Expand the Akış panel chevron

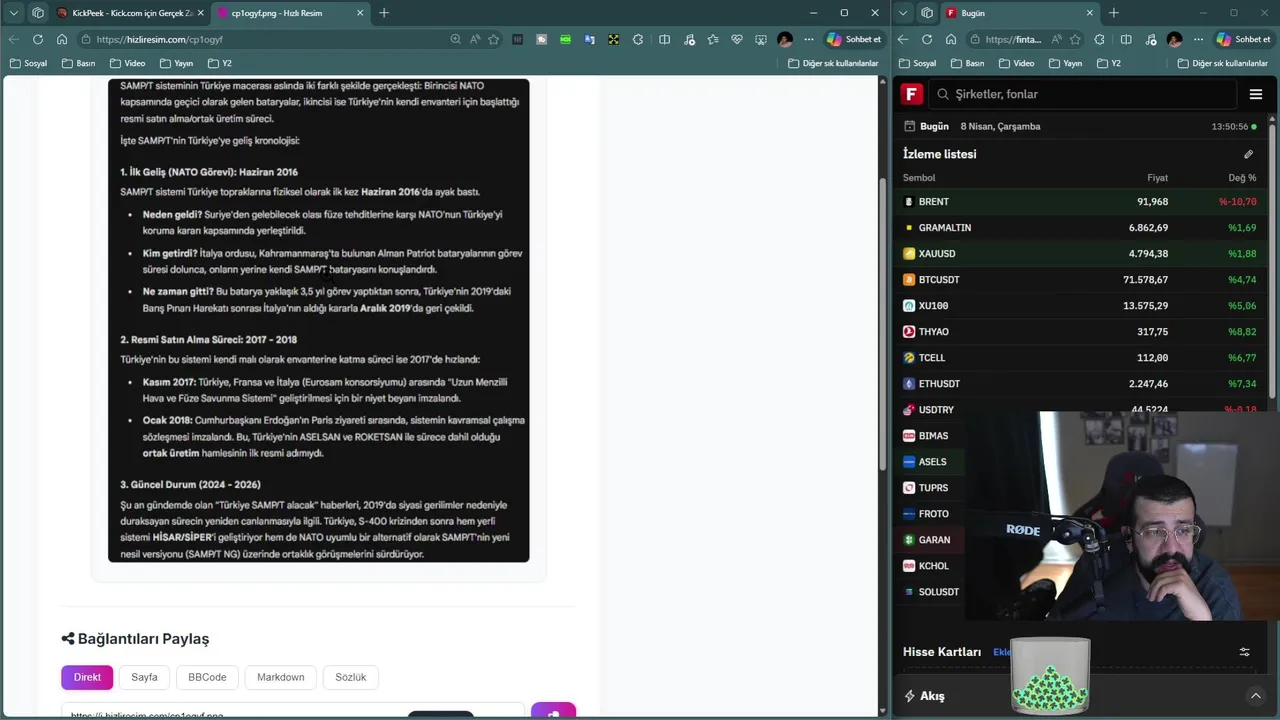[1256, 696]
